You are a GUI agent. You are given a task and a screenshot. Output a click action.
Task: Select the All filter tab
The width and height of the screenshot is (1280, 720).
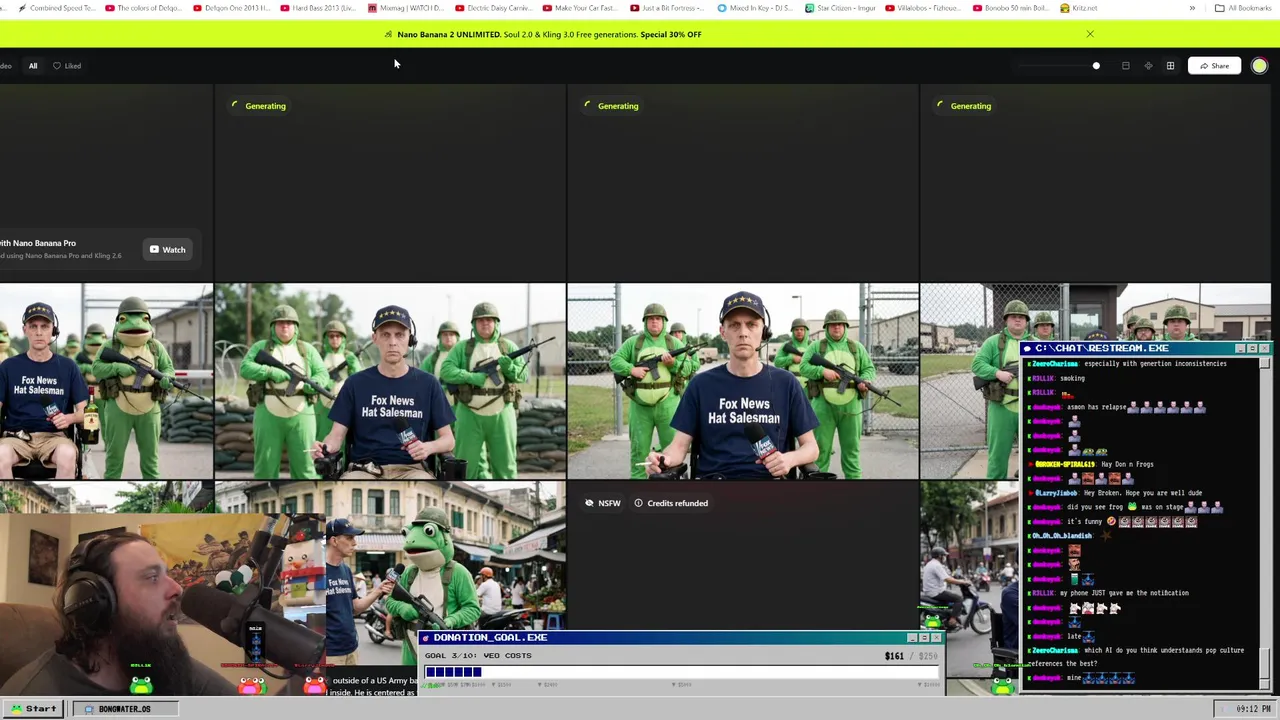click(x=33, y=66)
